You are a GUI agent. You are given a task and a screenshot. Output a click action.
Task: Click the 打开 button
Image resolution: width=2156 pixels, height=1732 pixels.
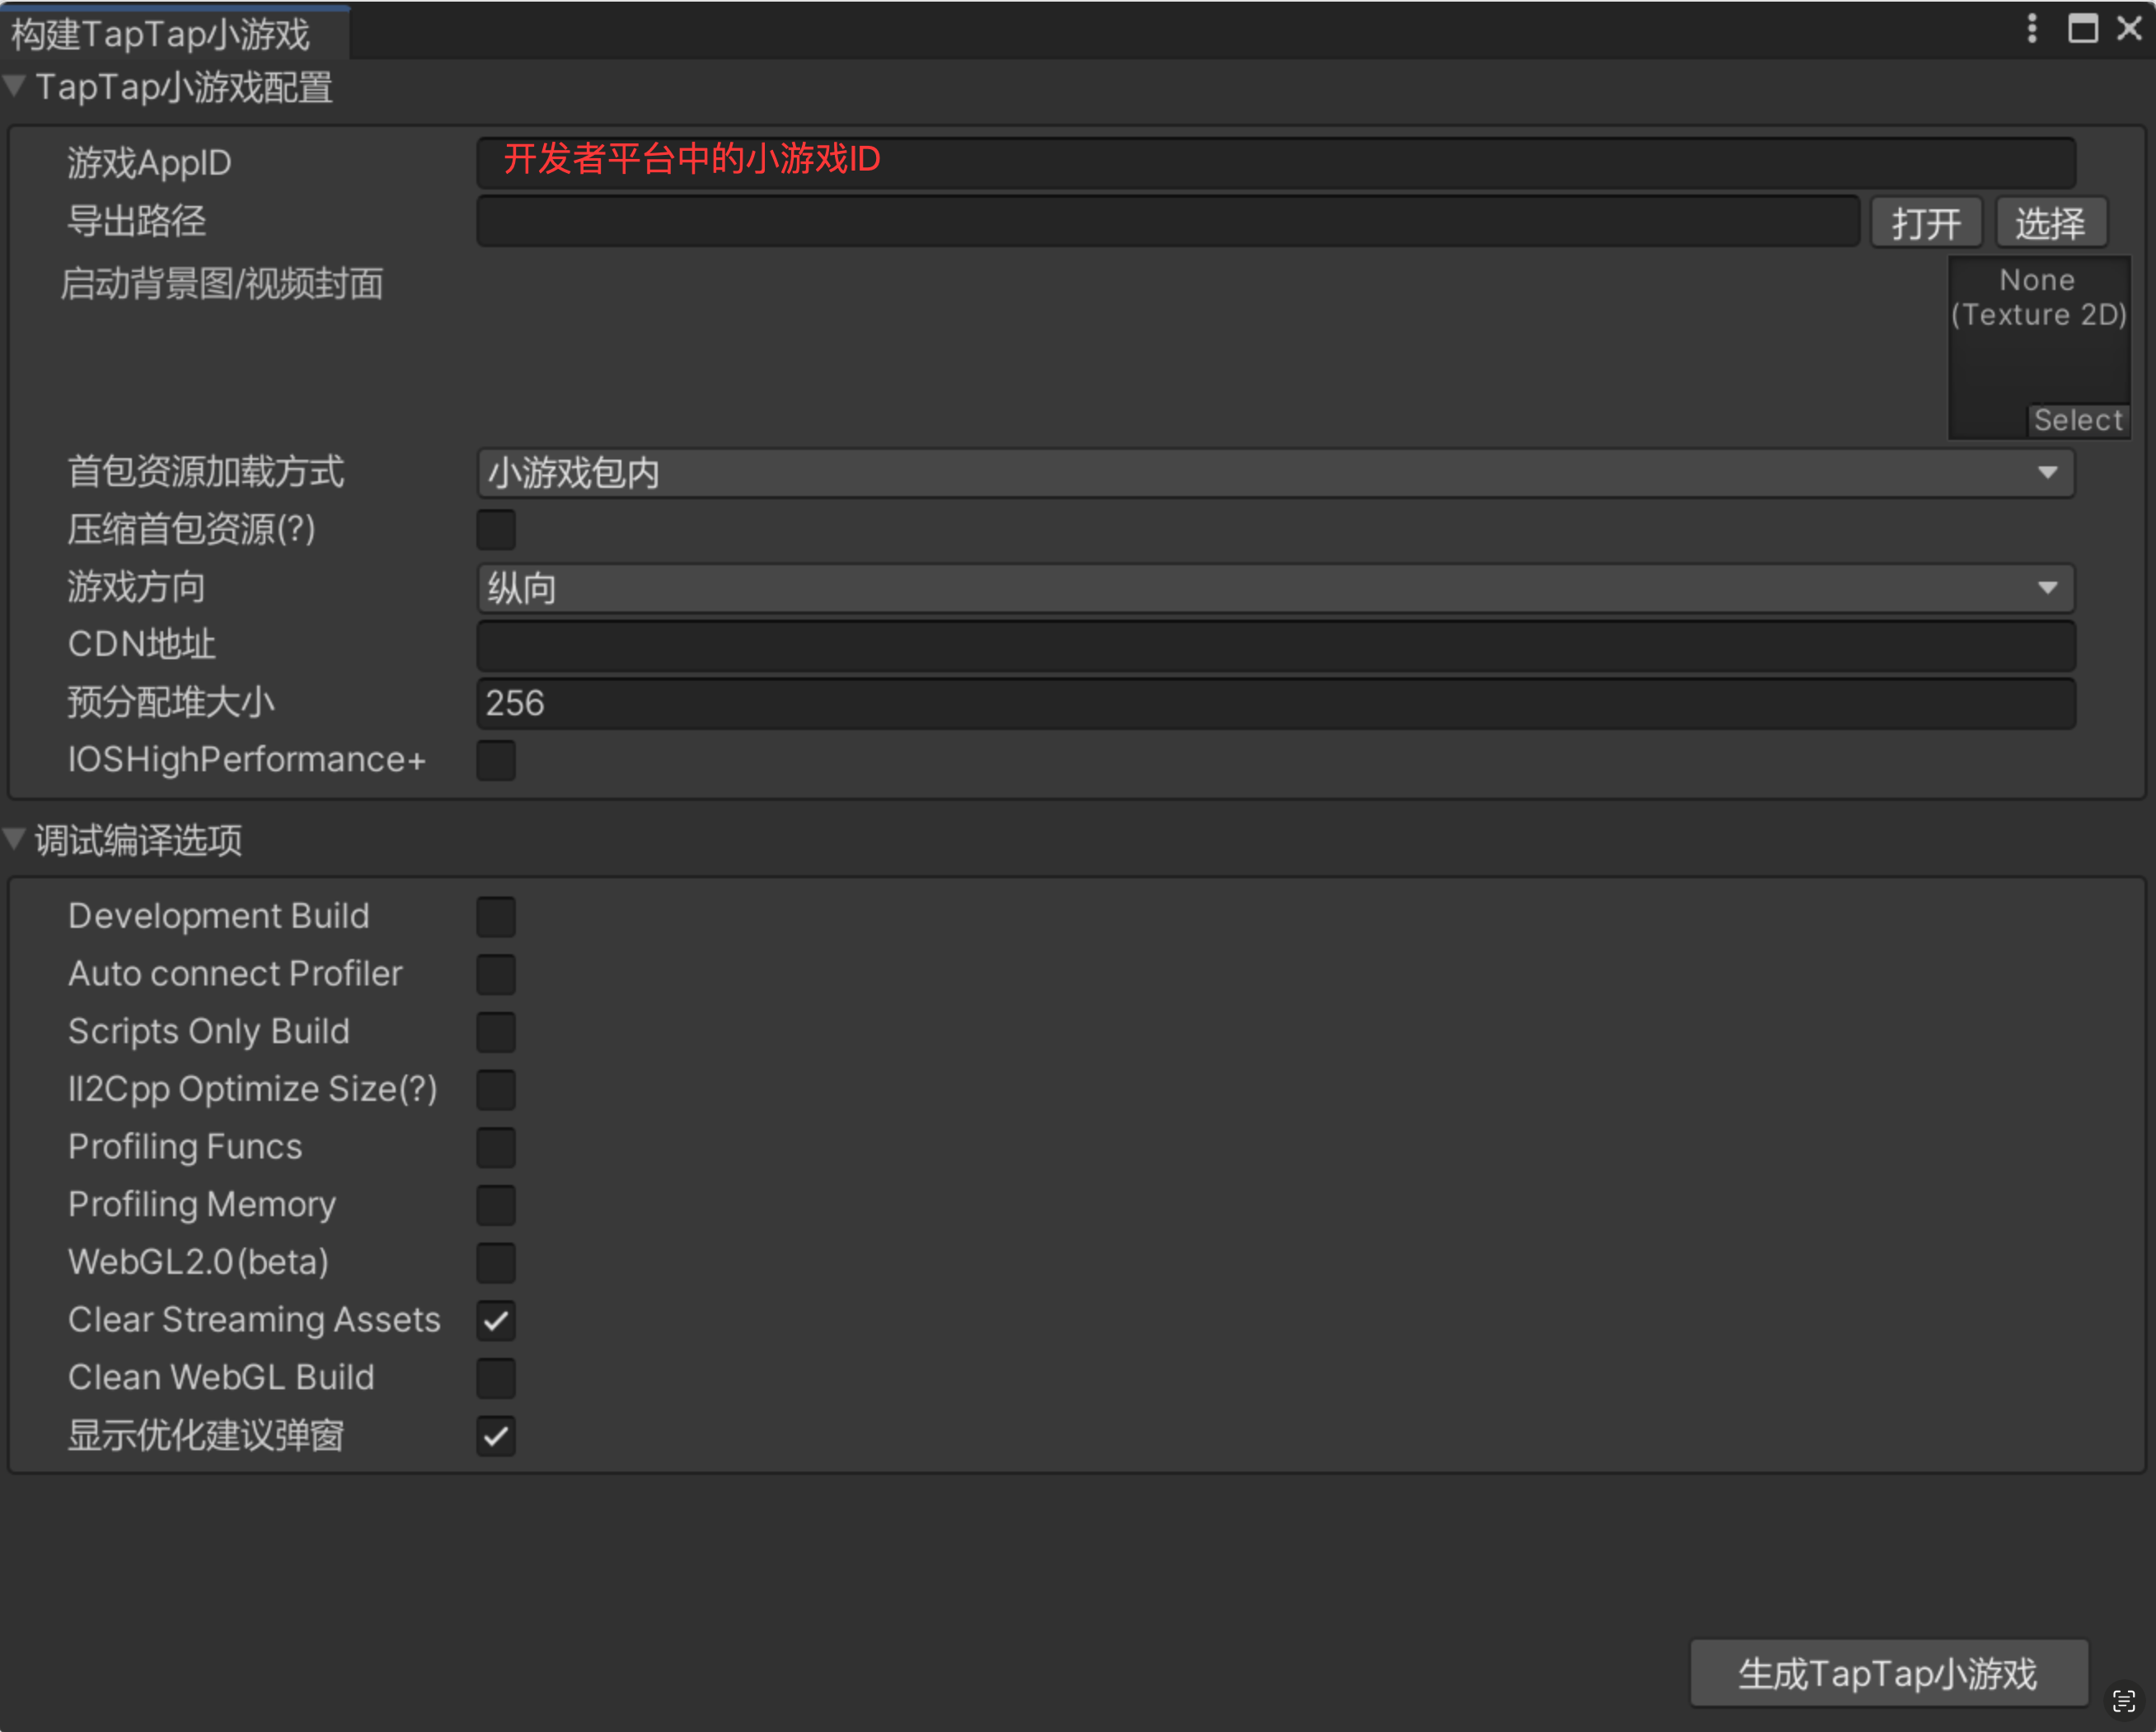tap(1926, 222)
